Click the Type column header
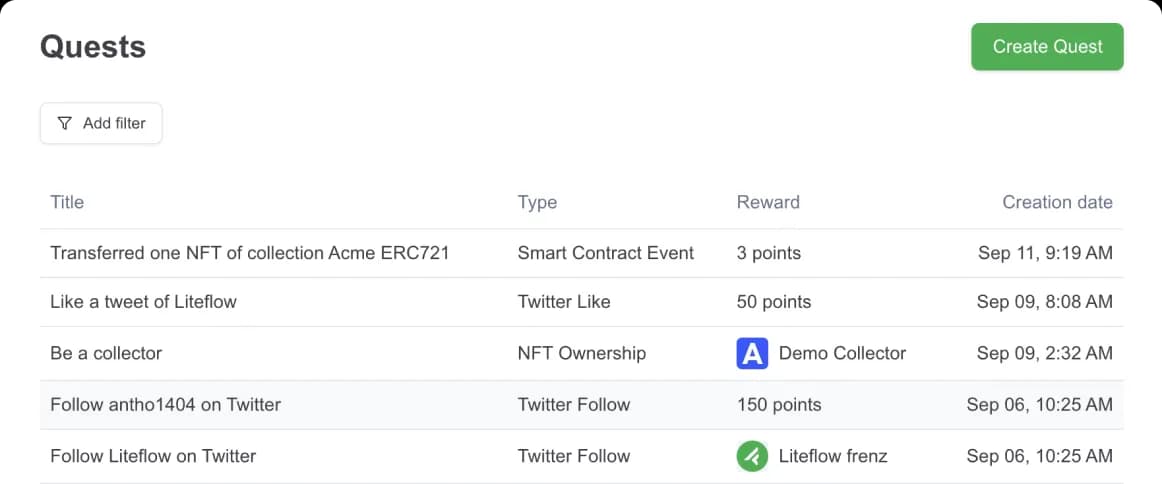The image size is (1162, 484). click(x=537, y=202)
